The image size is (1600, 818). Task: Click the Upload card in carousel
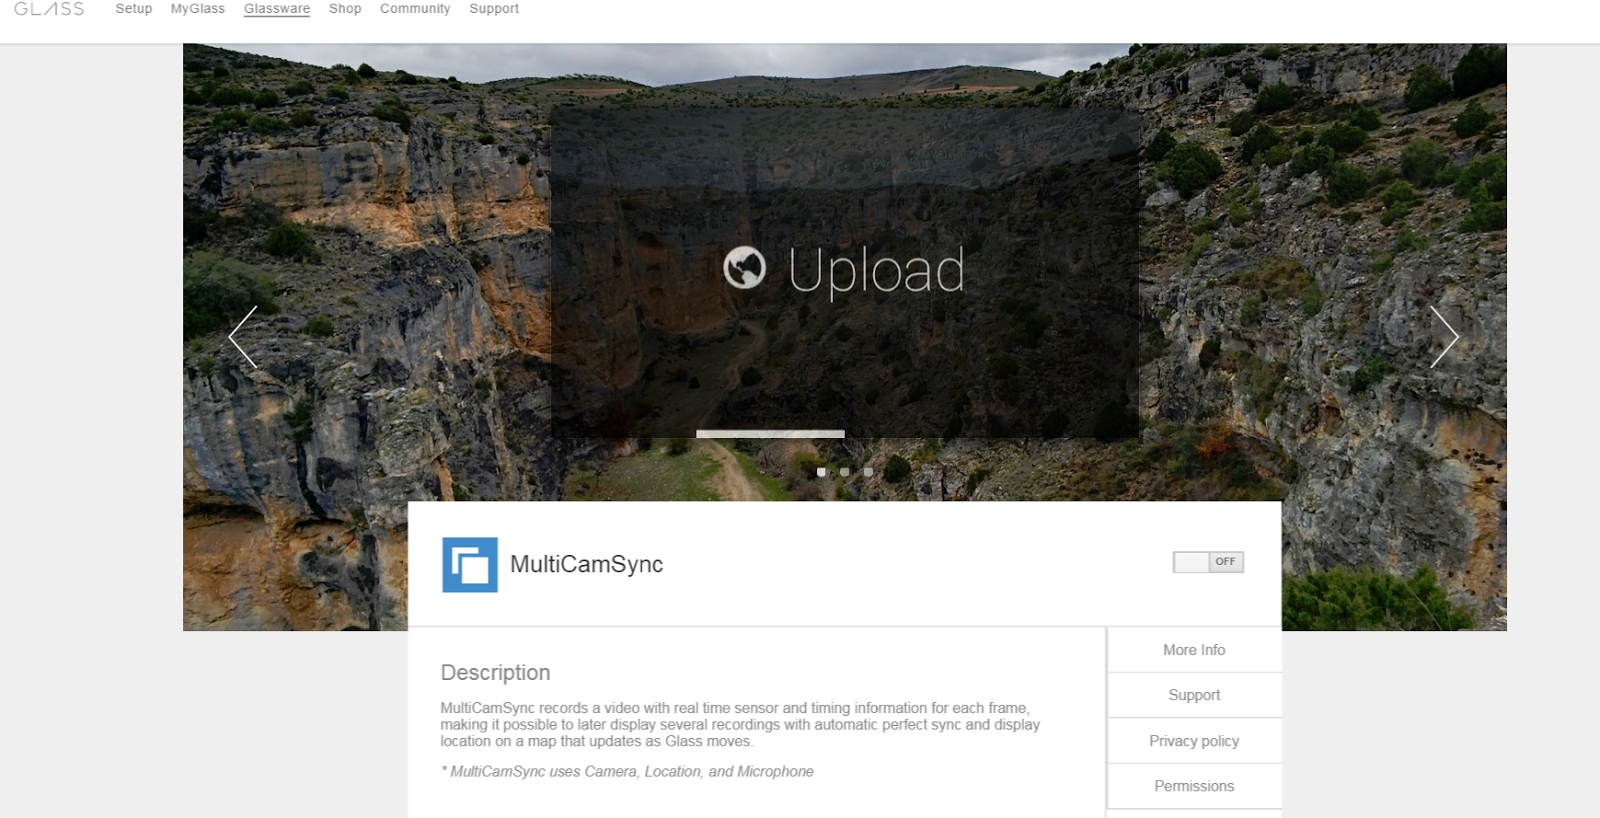pyautogui.click(x=845, y=272)
